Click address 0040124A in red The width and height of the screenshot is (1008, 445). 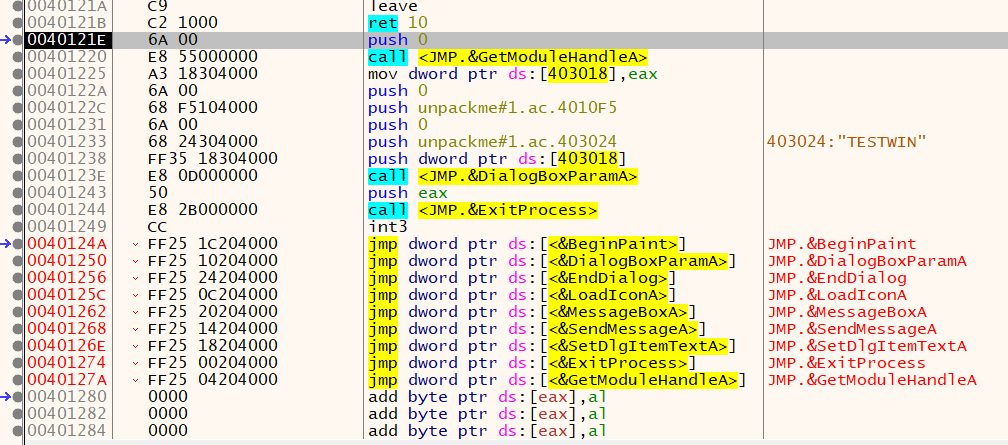point(68,244)
